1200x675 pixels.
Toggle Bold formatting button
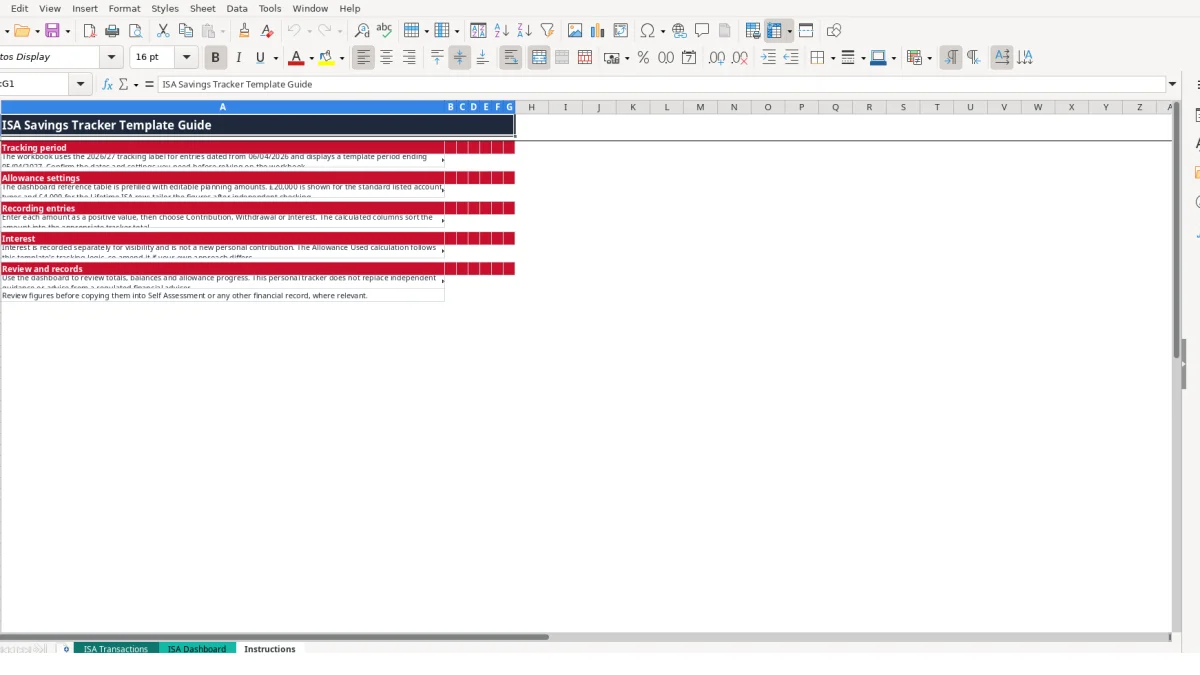coord(215,58)
